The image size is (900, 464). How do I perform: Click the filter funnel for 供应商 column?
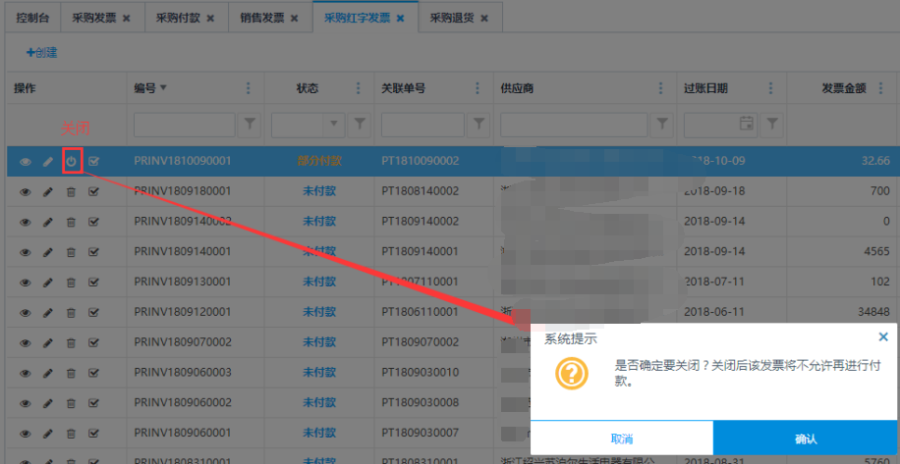pos(661,124)
